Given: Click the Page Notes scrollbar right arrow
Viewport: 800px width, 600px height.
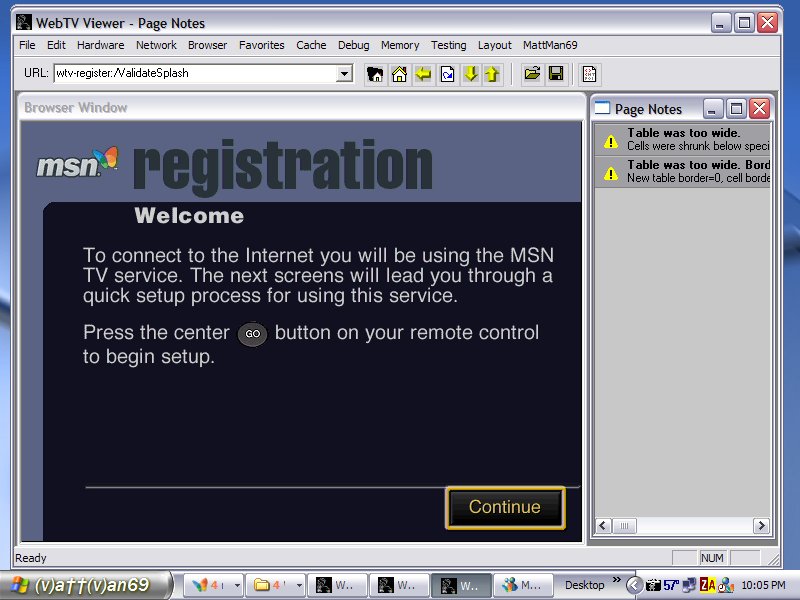Looking at the screenshot, I should (x=761, y=526).
